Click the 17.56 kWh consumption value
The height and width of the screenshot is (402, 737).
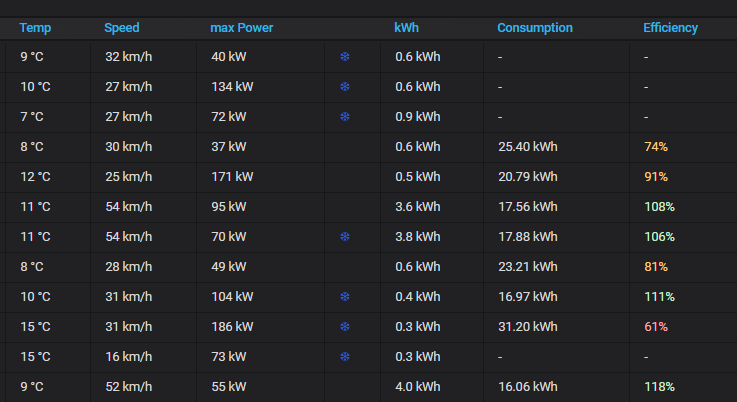(528, 206)
